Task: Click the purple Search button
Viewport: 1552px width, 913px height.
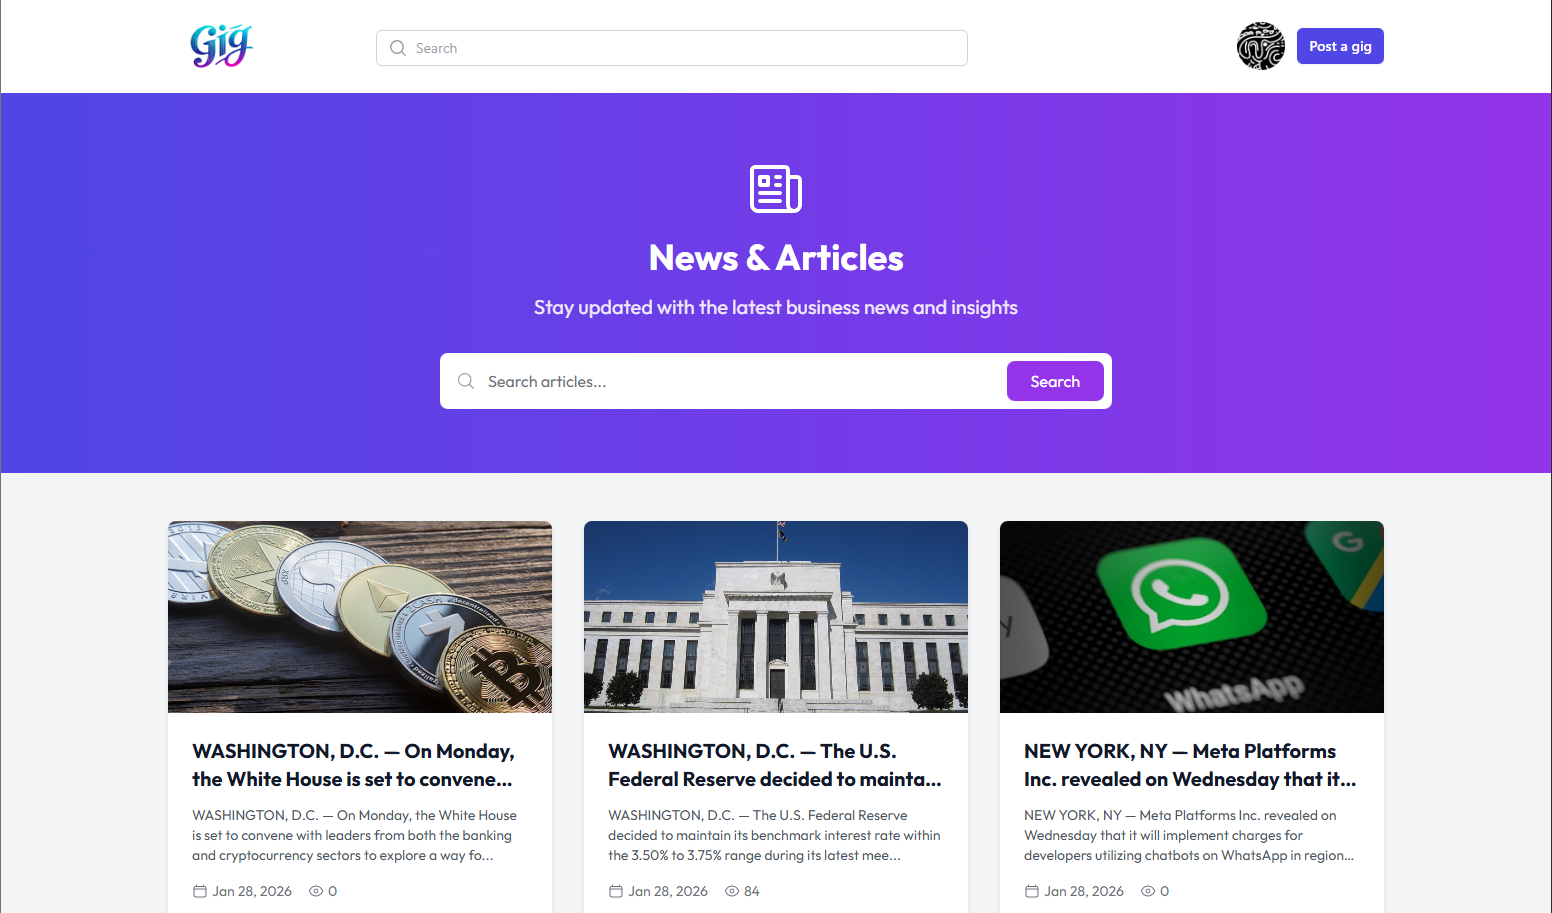Action: pyautogui.click(x=1055, y=381)
